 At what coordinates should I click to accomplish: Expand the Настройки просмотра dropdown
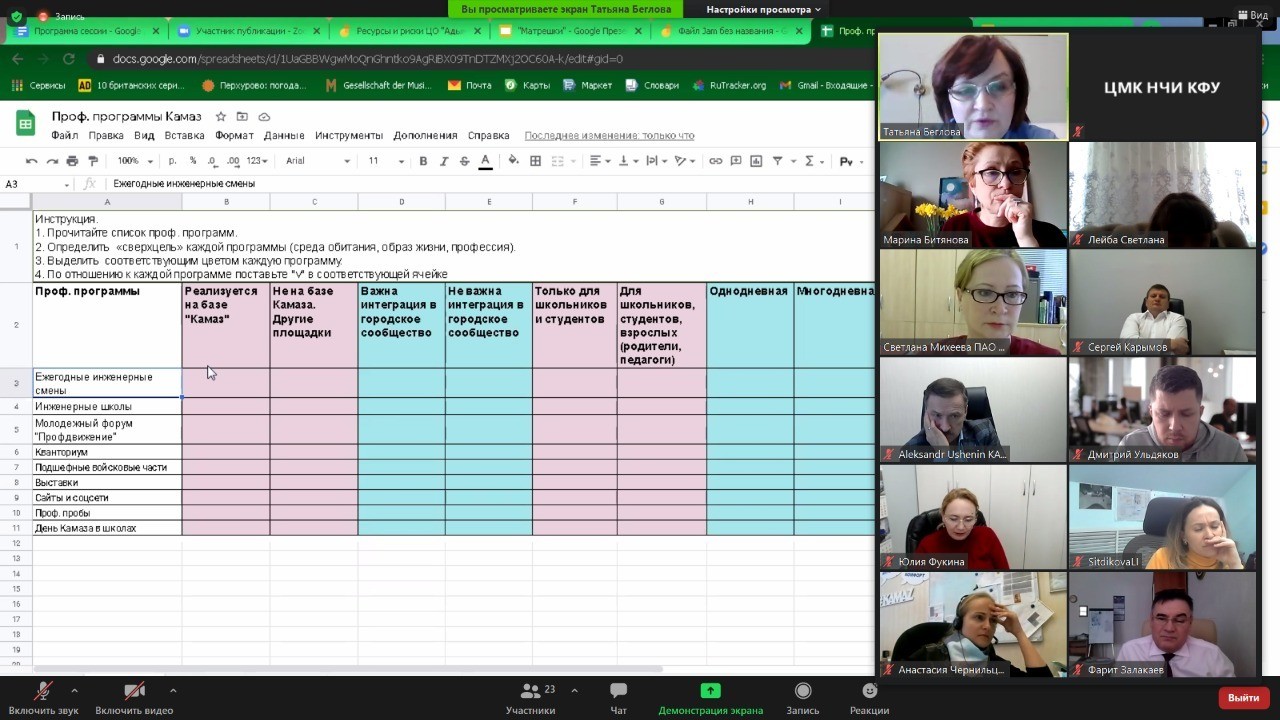click(x=763, y=9)
